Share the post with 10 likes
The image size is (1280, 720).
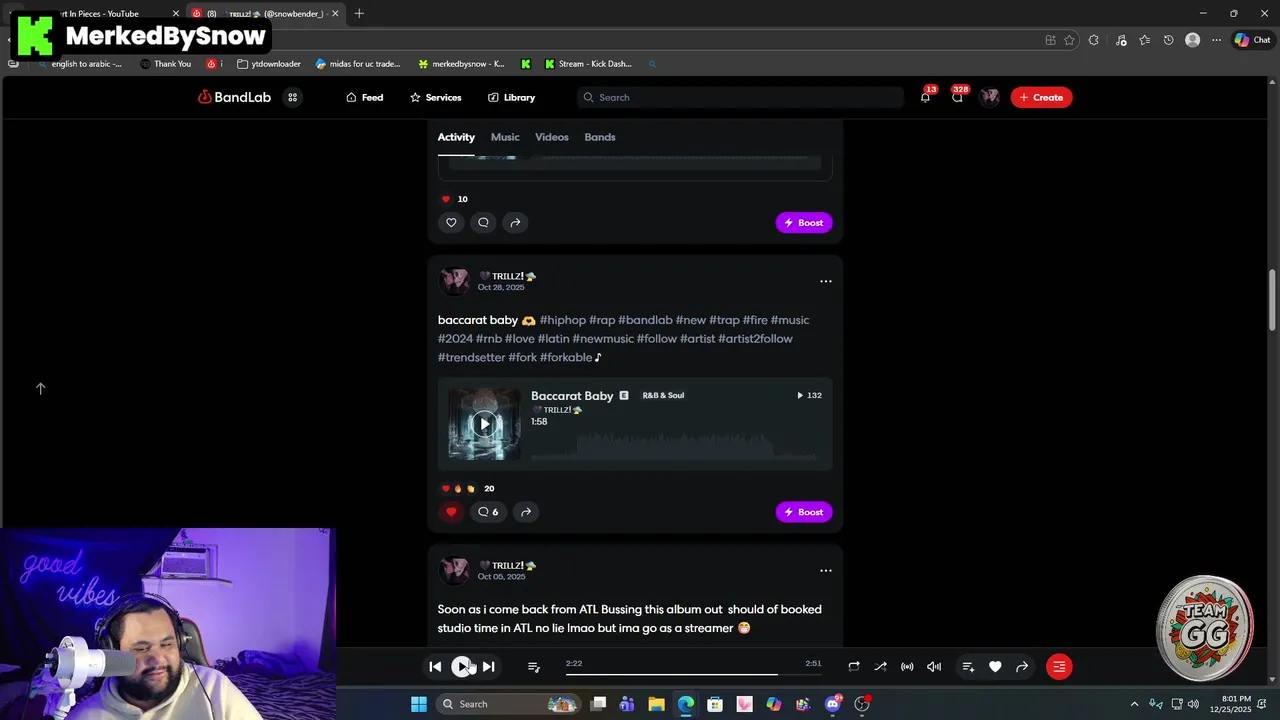(x=515, y=223)
